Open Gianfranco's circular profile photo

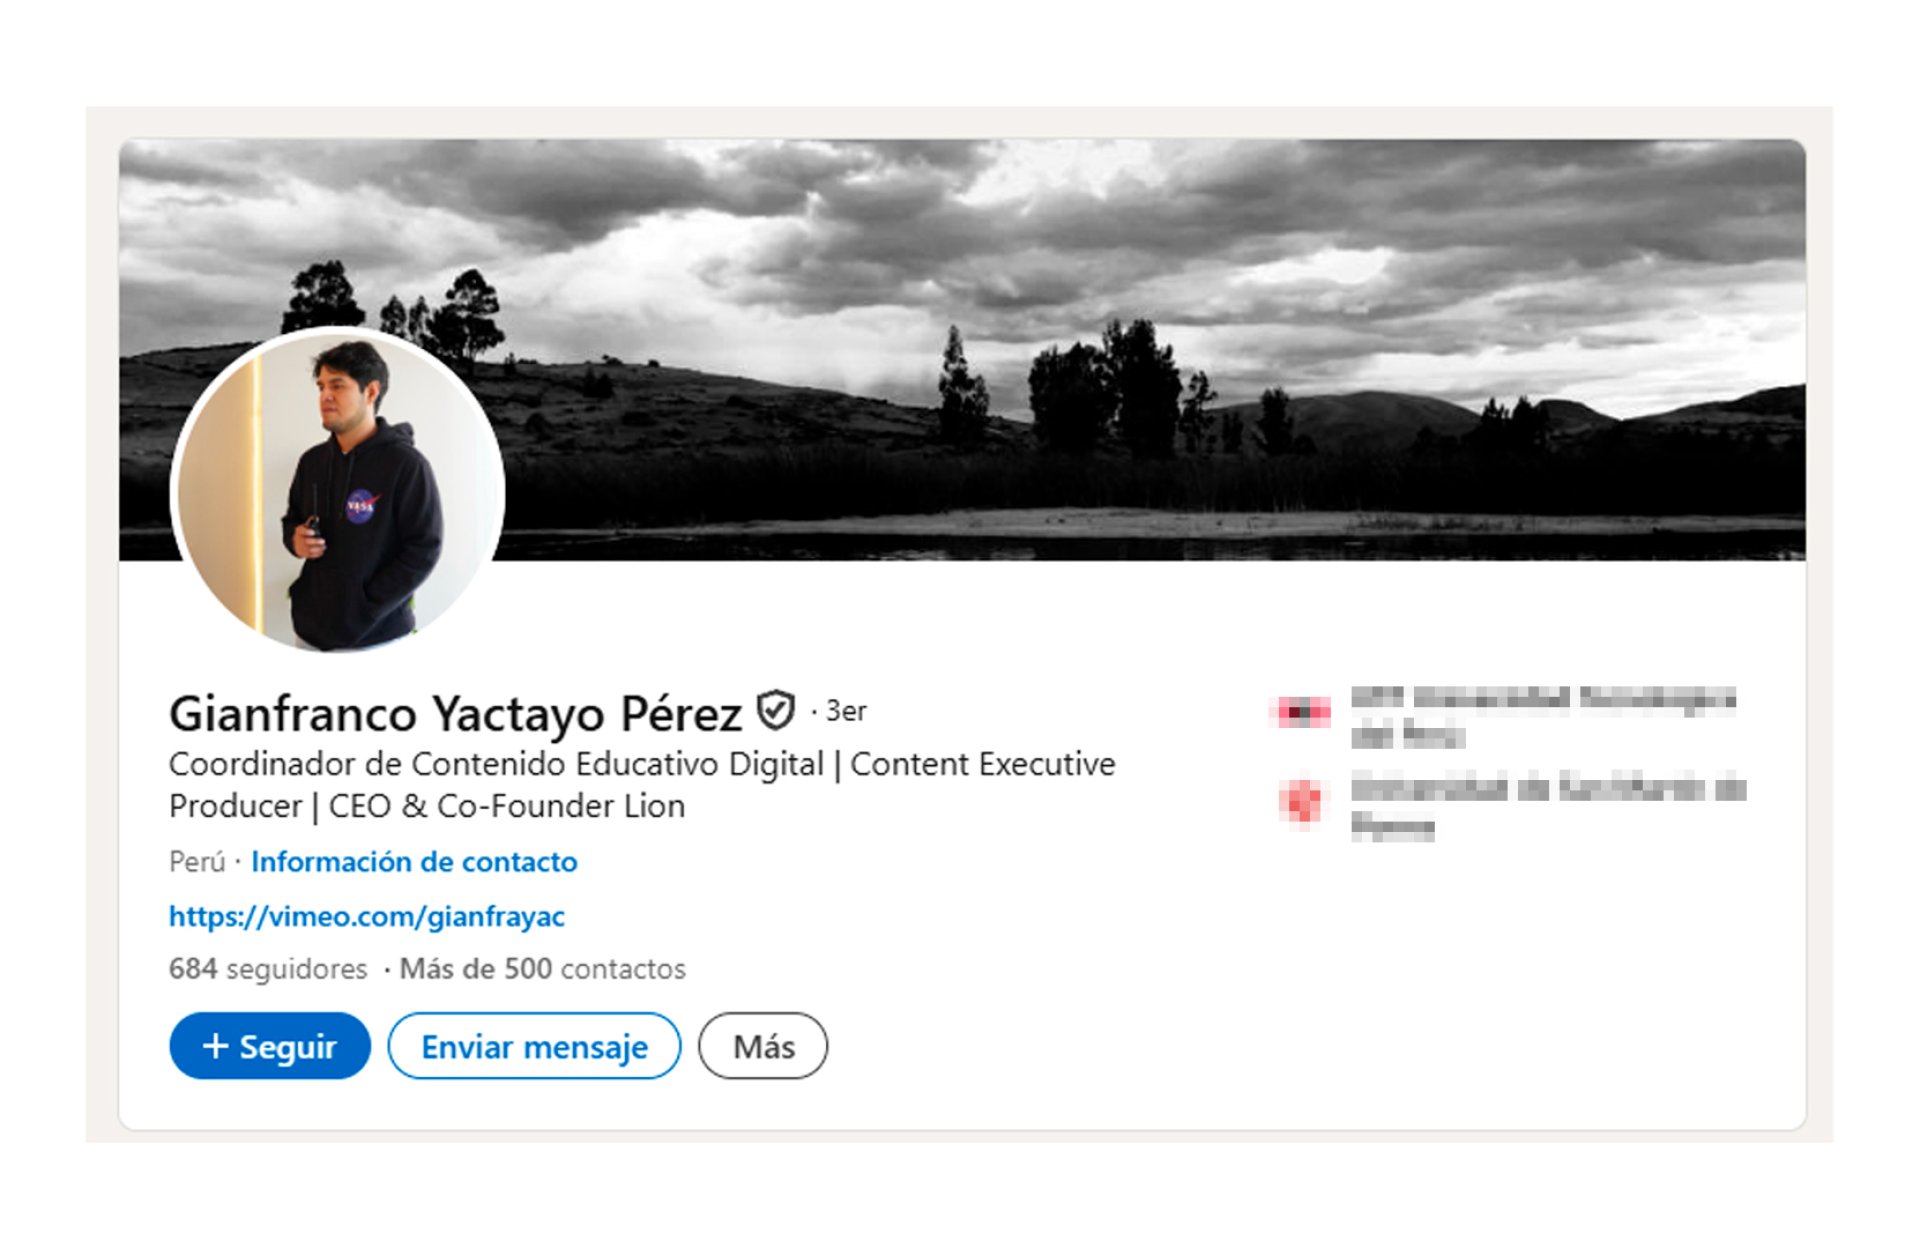[338, 490]
